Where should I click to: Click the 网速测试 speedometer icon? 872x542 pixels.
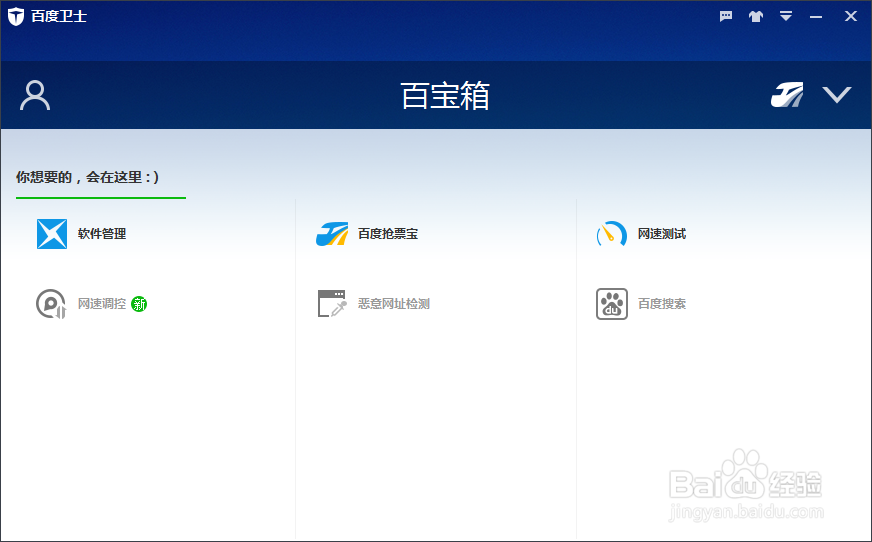[612, 234]
